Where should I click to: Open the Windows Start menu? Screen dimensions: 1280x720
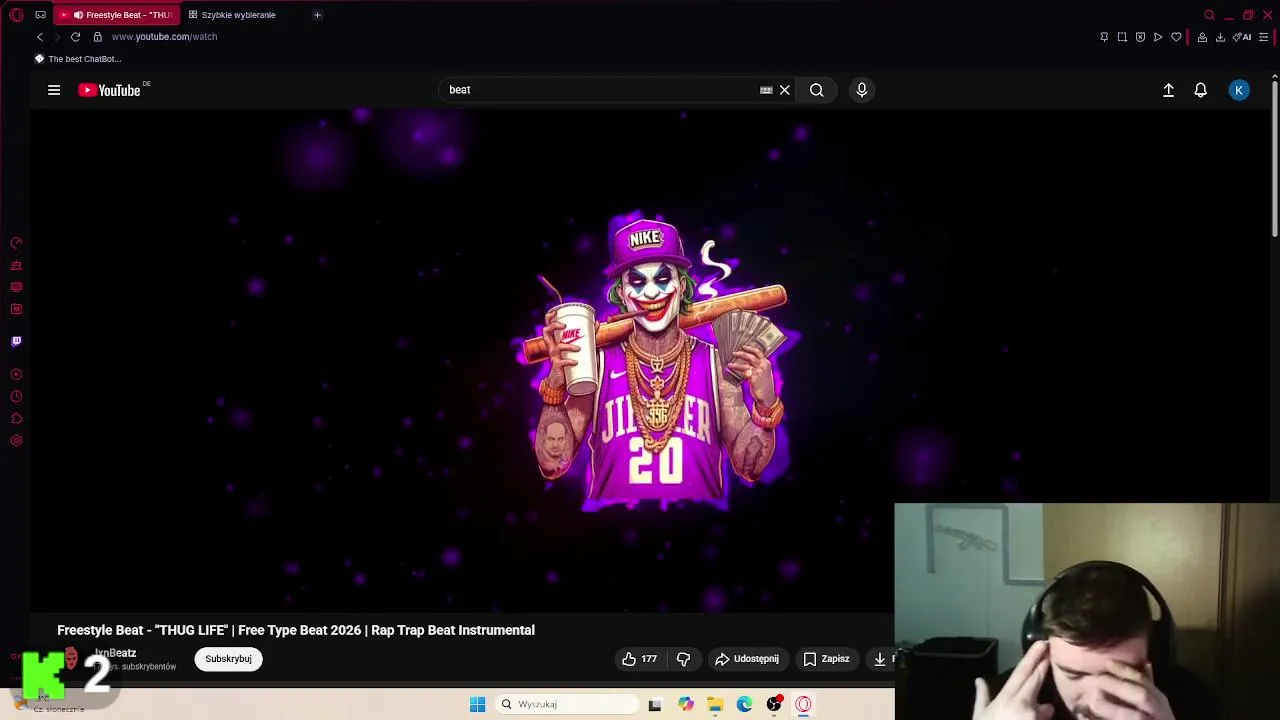[477, 704]
